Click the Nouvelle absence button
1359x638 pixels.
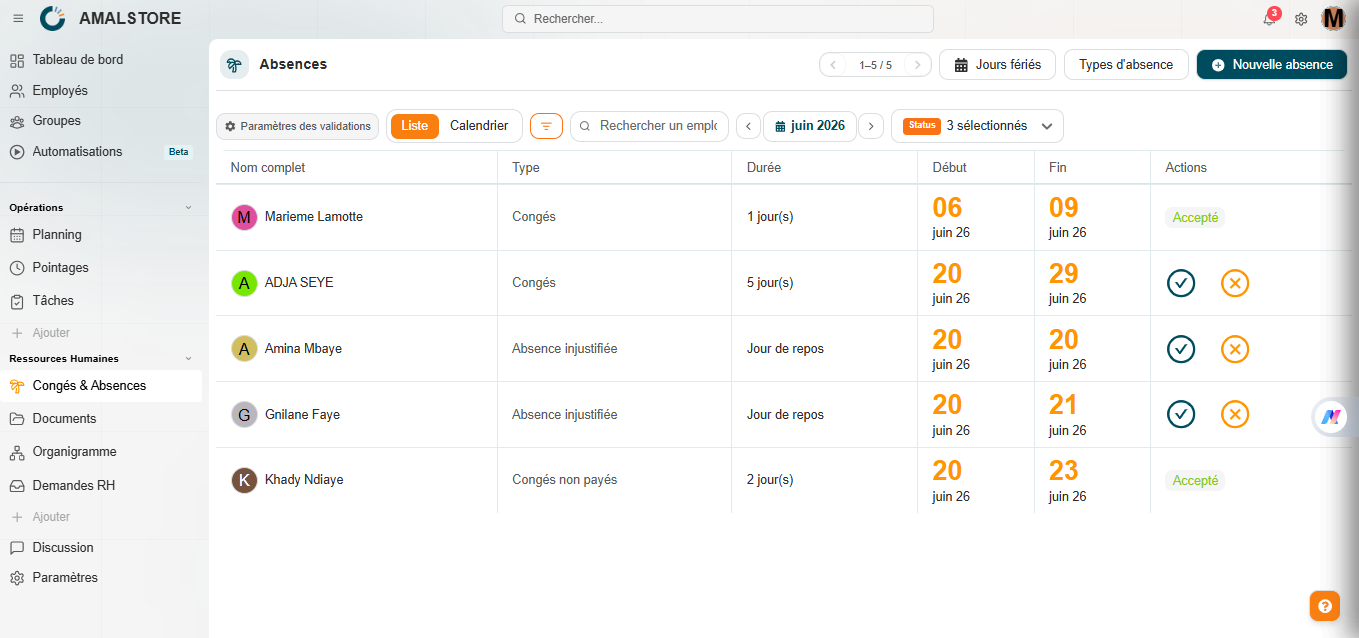click(1272, 65)
